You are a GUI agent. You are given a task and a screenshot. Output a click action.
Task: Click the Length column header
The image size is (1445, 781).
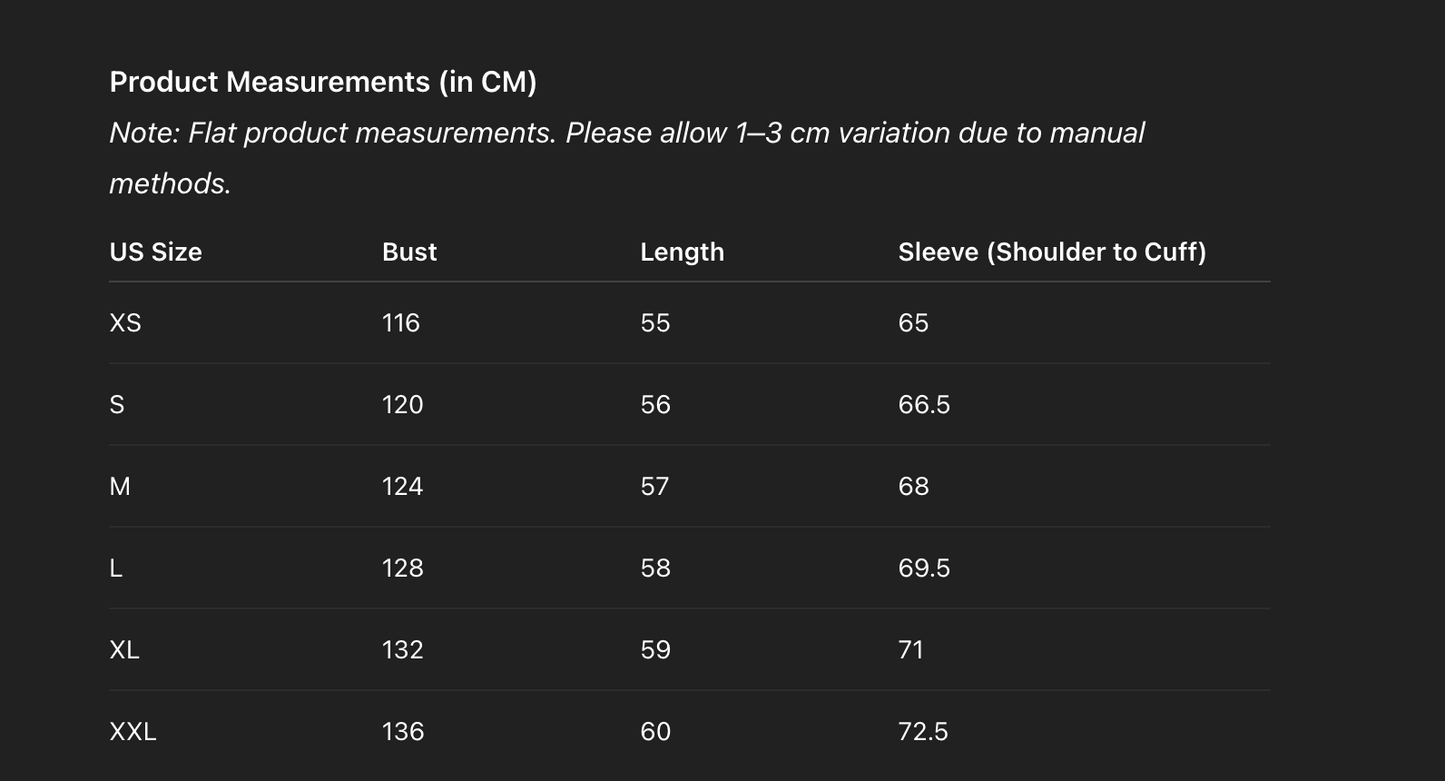[x=682, y=252]
